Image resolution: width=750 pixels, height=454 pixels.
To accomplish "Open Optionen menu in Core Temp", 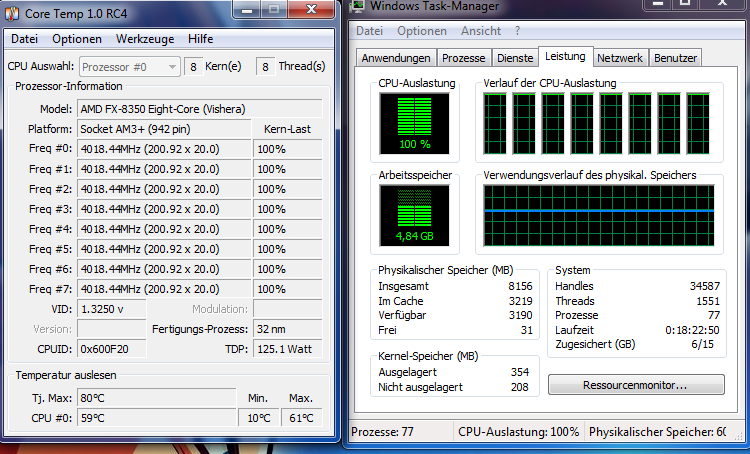I will pyautogui.click(x=77, y=39).
